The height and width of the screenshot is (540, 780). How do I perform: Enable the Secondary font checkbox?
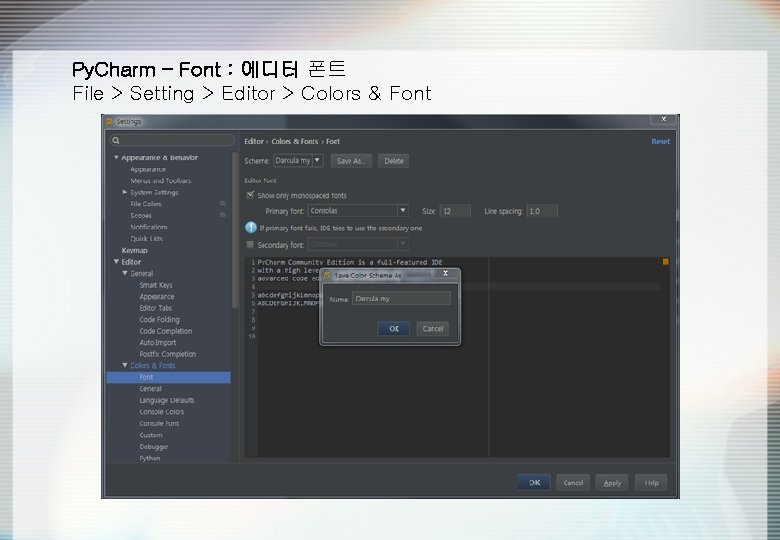coord(250,244)
